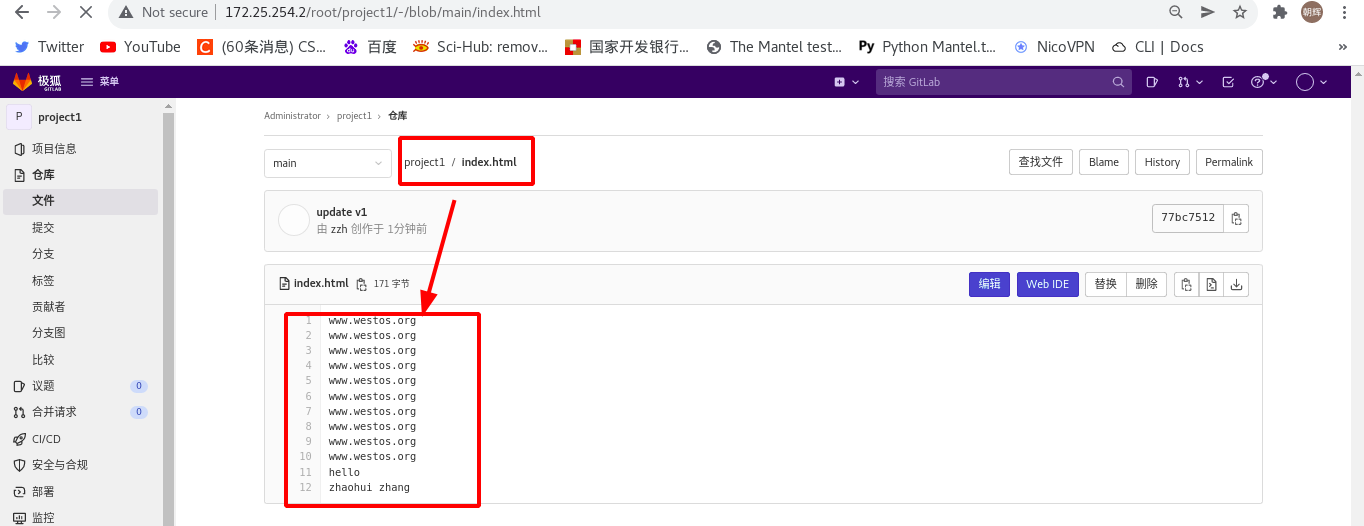Focus the 搜索 GitLab search field

(1005, 82)
